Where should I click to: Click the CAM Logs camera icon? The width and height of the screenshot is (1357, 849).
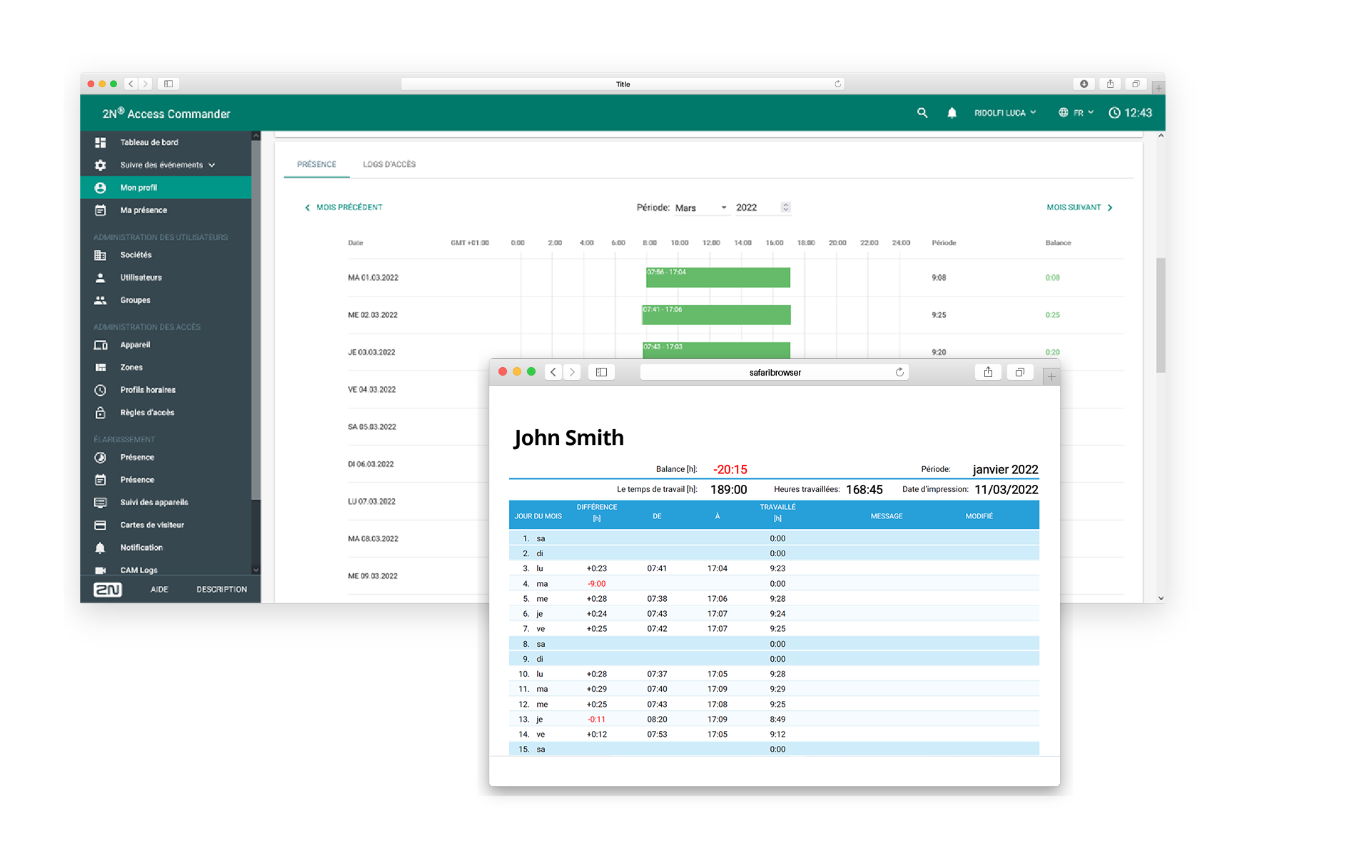pos(100,570)
